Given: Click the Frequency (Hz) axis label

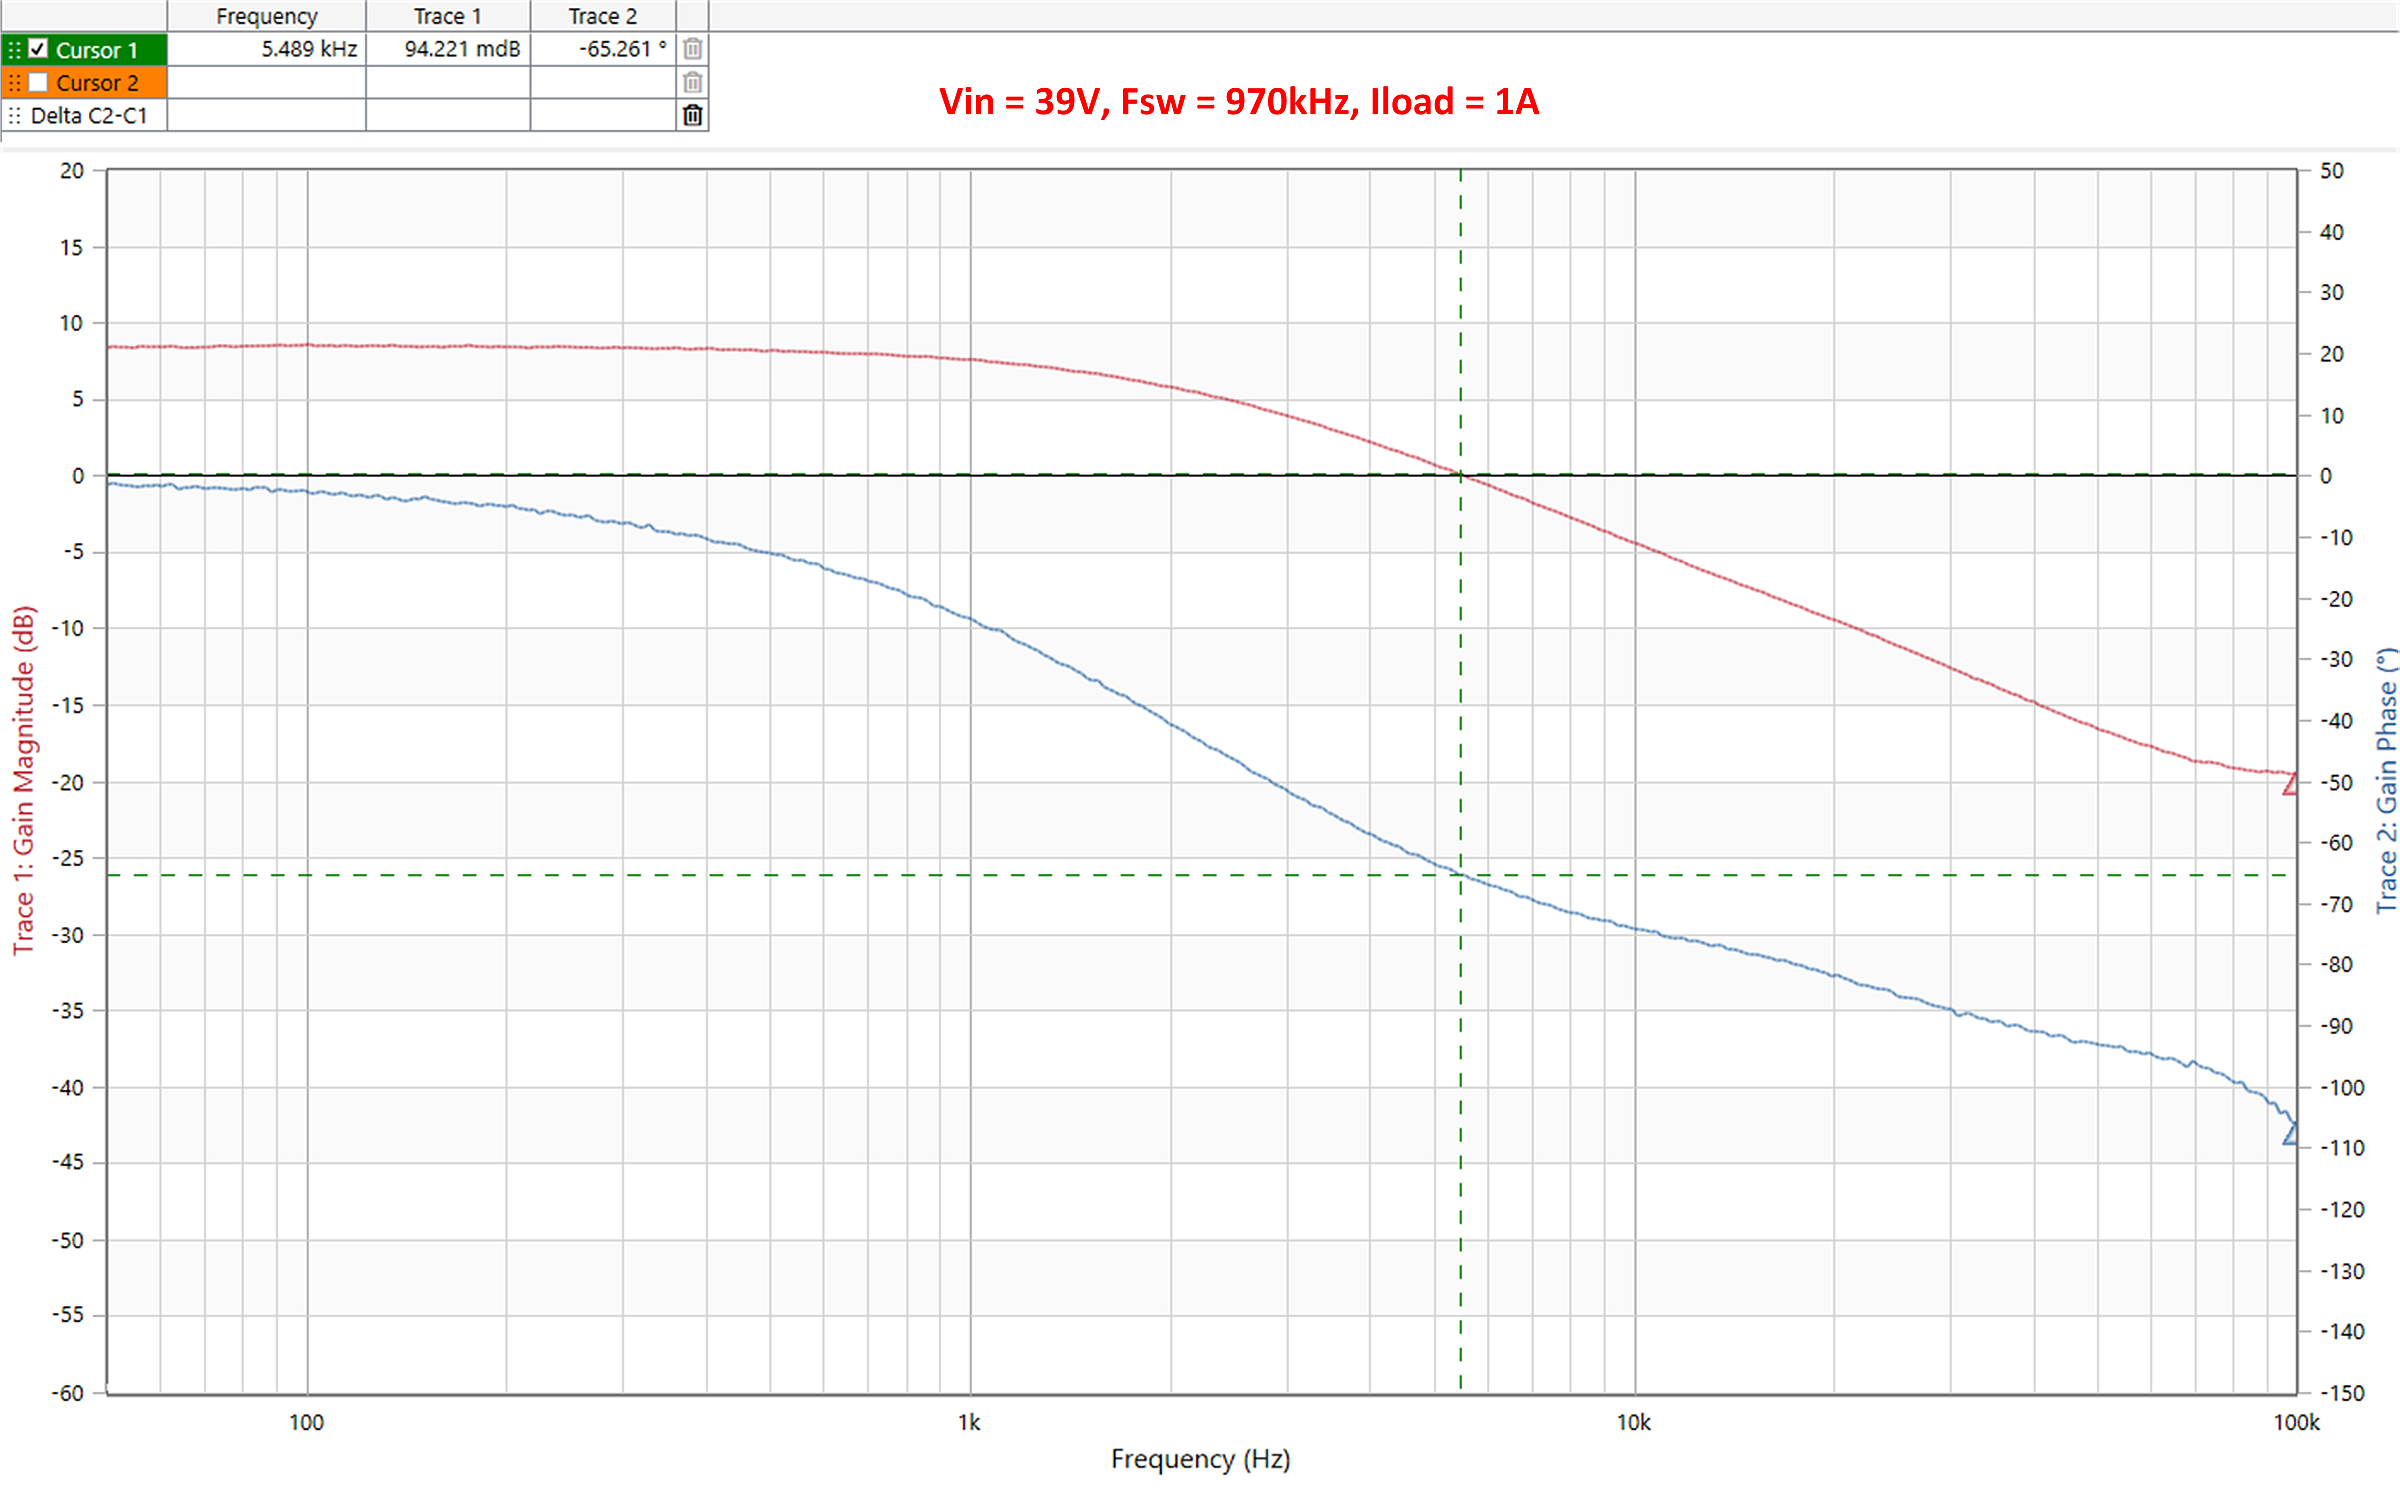Looking at the screenshot, I should pos(1200,1459).
